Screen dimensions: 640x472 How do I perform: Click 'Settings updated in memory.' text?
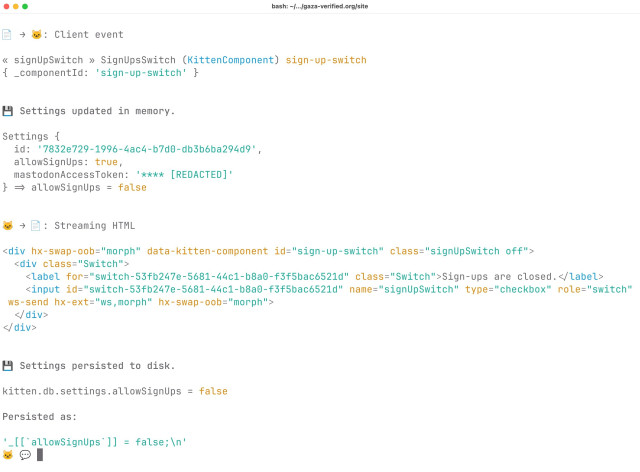[97, 111]
